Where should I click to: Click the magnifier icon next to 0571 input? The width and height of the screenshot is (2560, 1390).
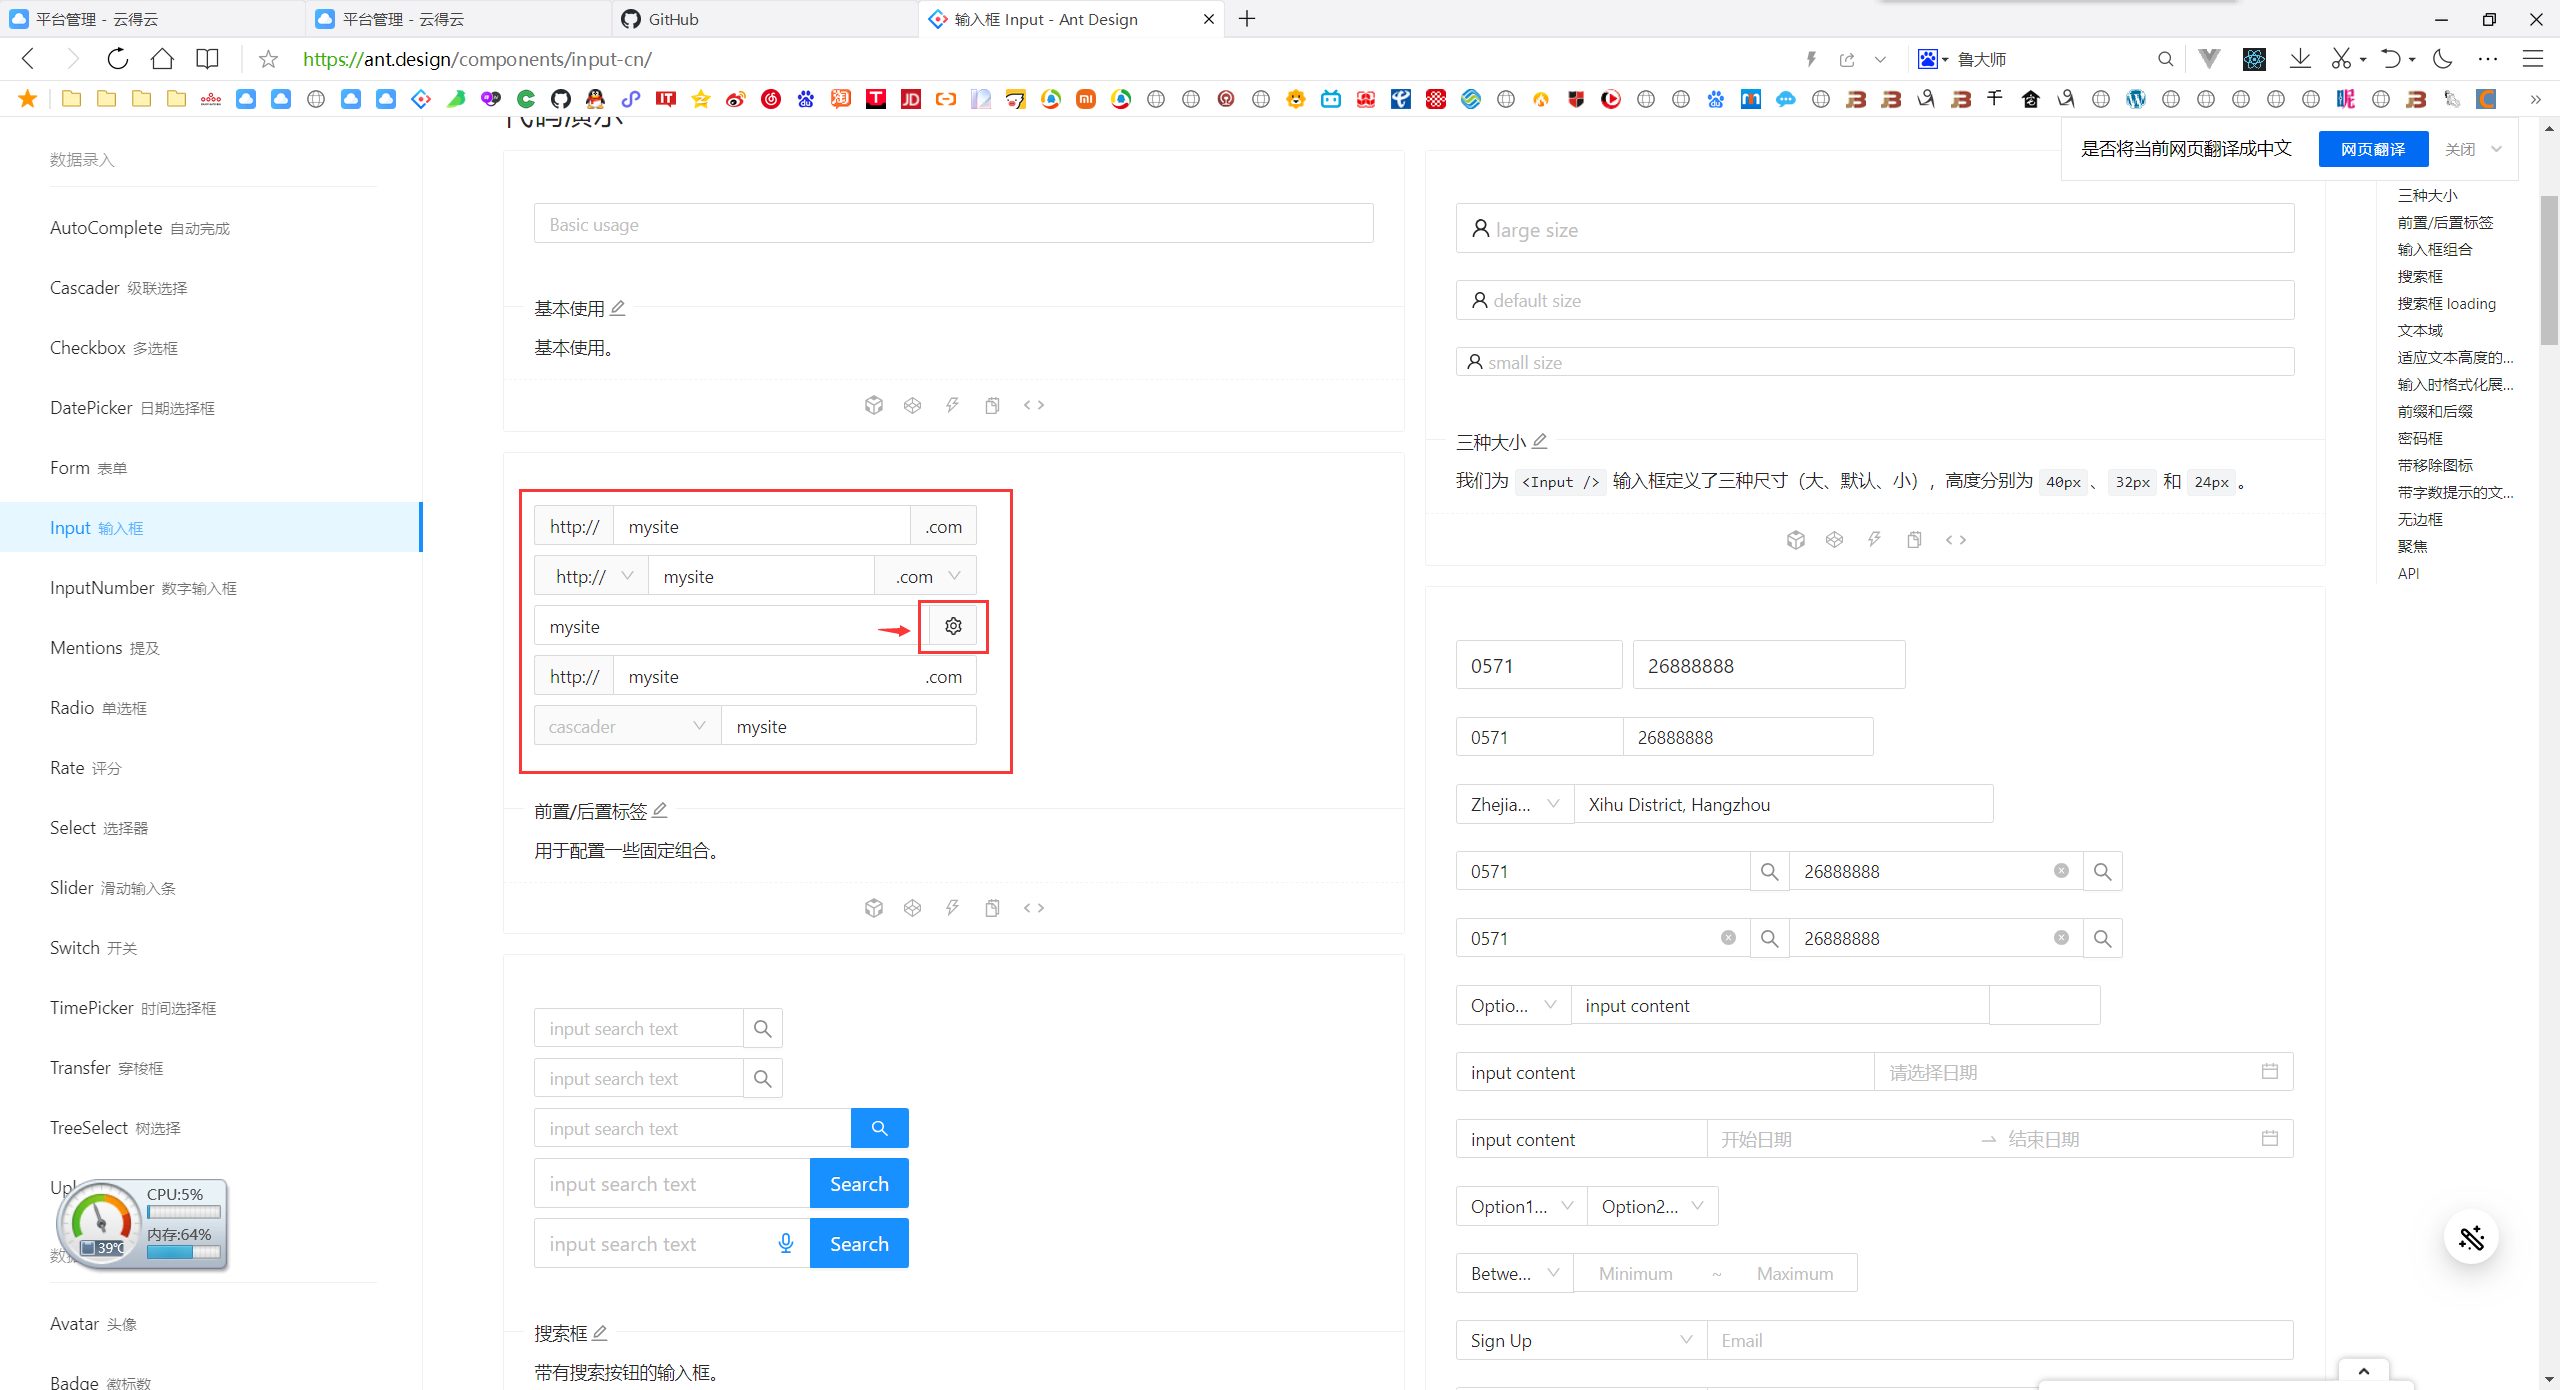coord(1768,871)
